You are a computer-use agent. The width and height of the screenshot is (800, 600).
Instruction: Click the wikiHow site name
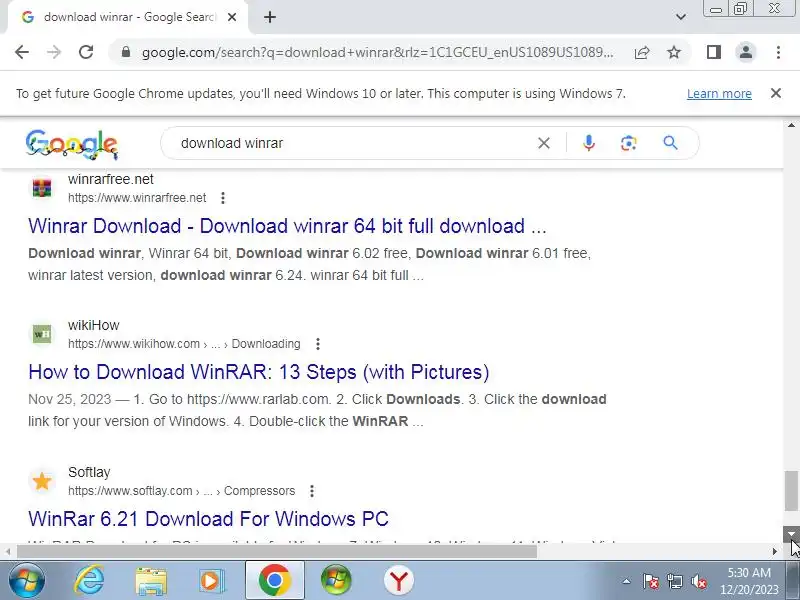[93, 326]
